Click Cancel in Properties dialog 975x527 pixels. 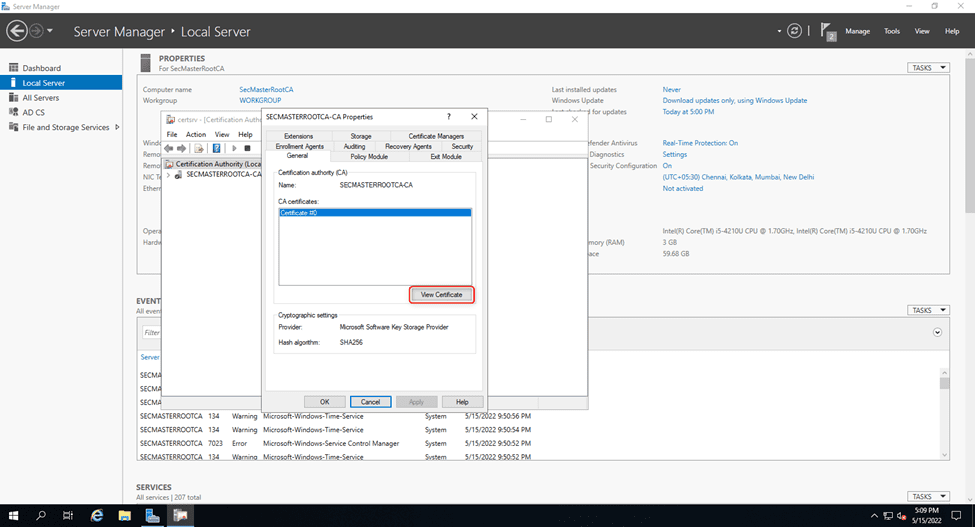(371, 402)
